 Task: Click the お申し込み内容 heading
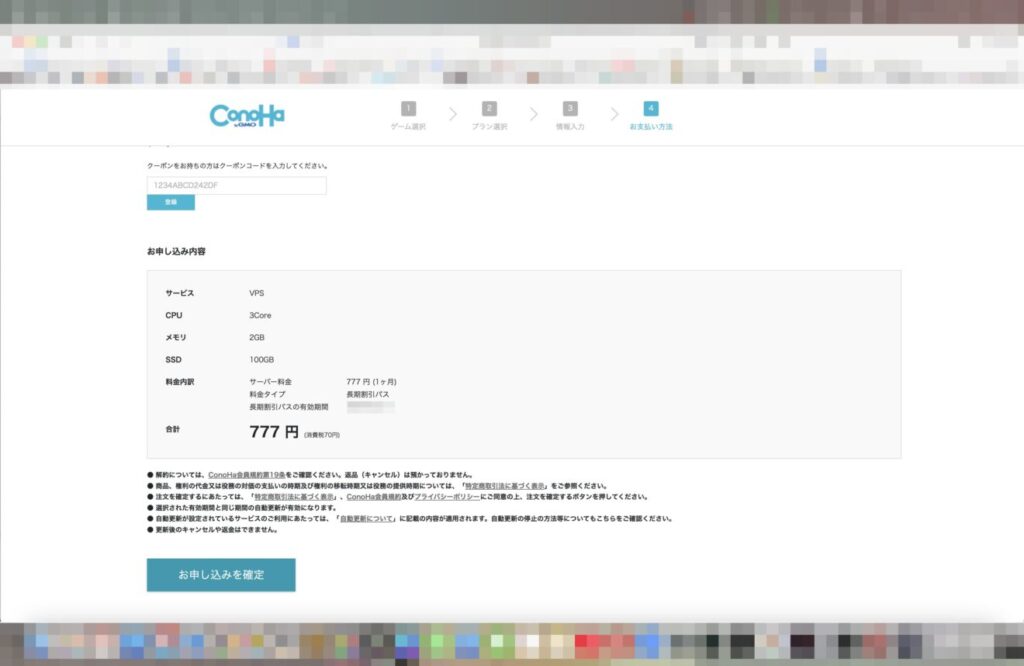176,251
